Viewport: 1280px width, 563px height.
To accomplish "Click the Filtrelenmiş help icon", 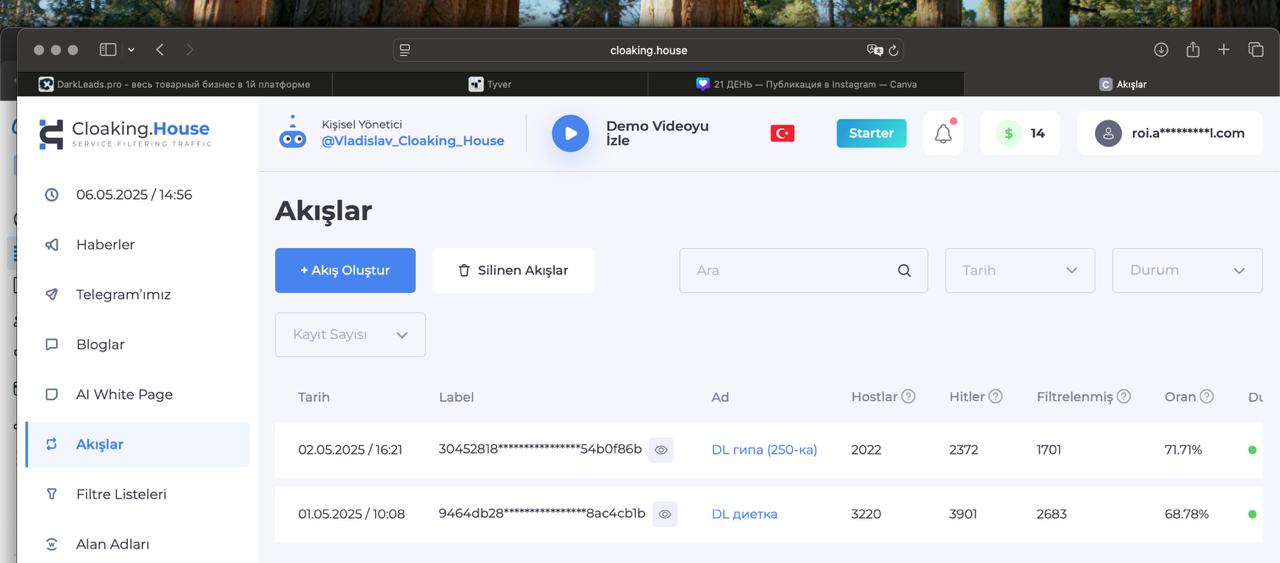I will click(1124, 396).
